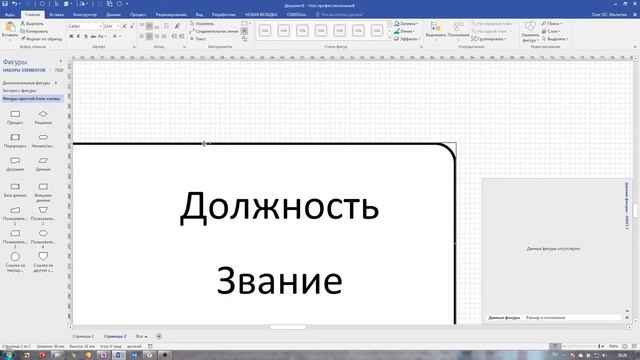The width and height of the screenshot is (640, 360).
Task: Pick the Документ shape
Action: [15, 163]
